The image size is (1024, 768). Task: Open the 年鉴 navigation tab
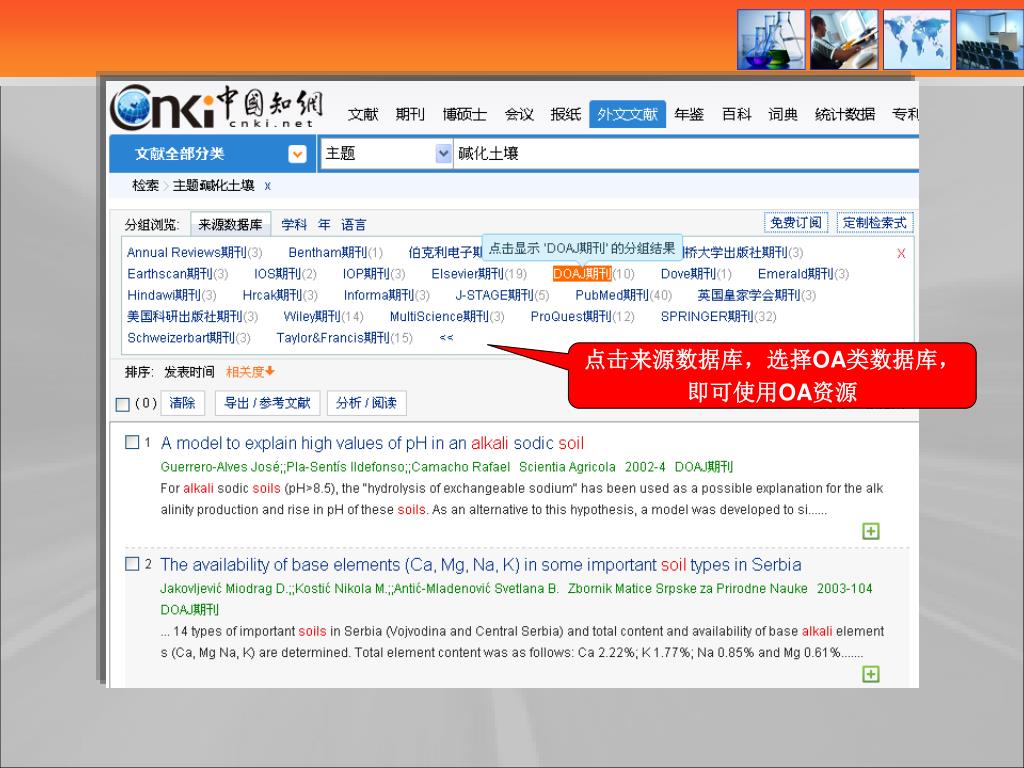click(x=689, y=114)
